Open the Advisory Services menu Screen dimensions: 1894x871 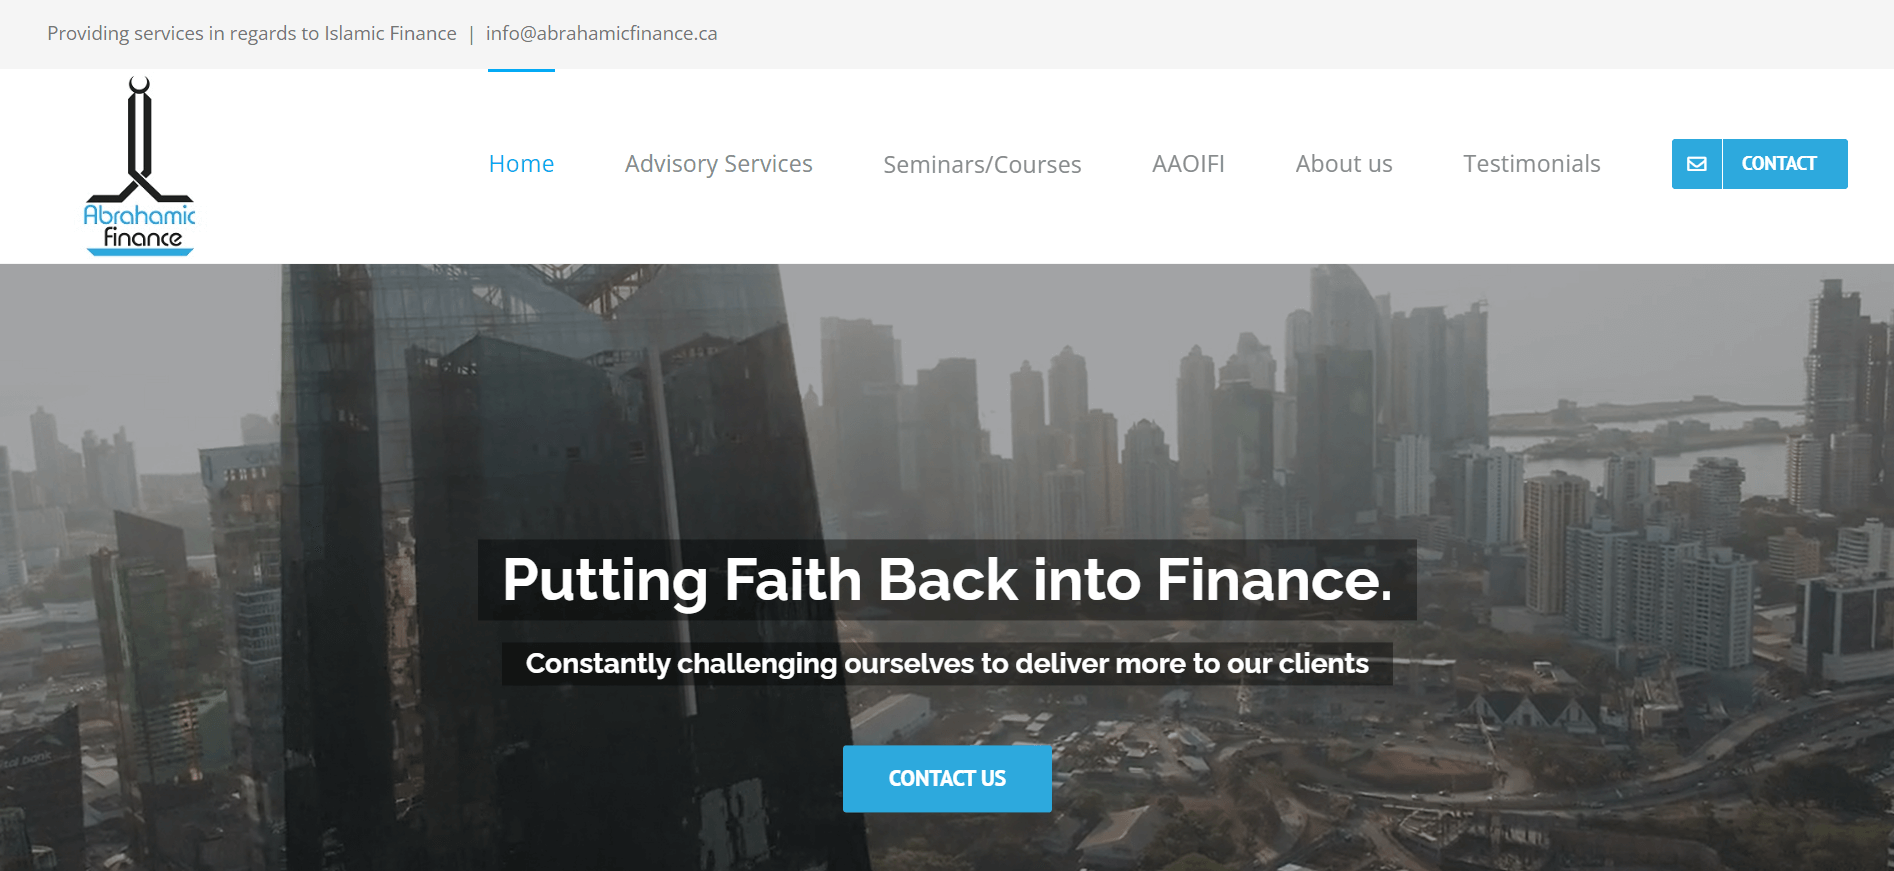718,164
